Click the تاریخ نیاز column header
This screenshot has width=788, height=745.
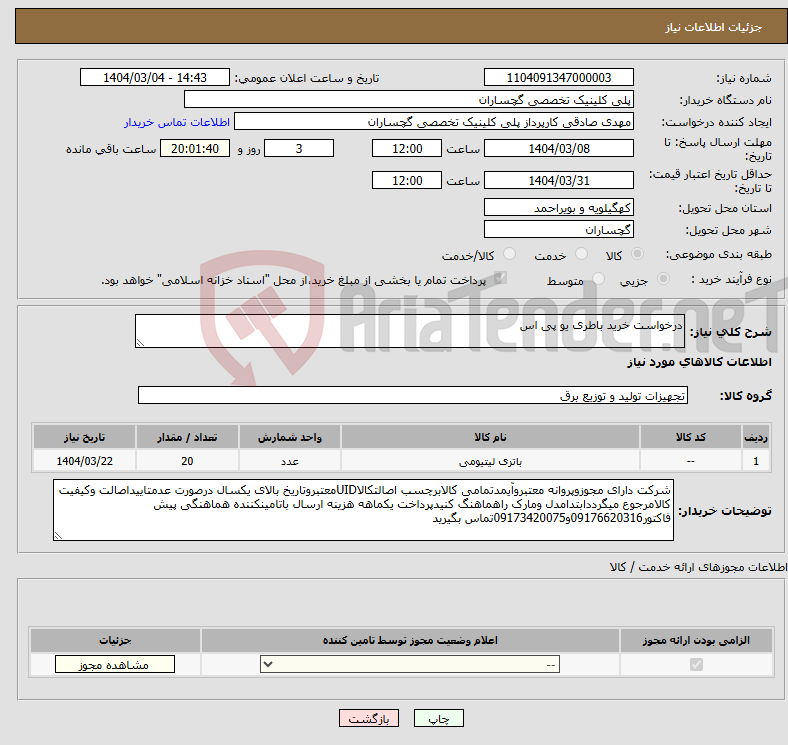click(x=84, y=437)
